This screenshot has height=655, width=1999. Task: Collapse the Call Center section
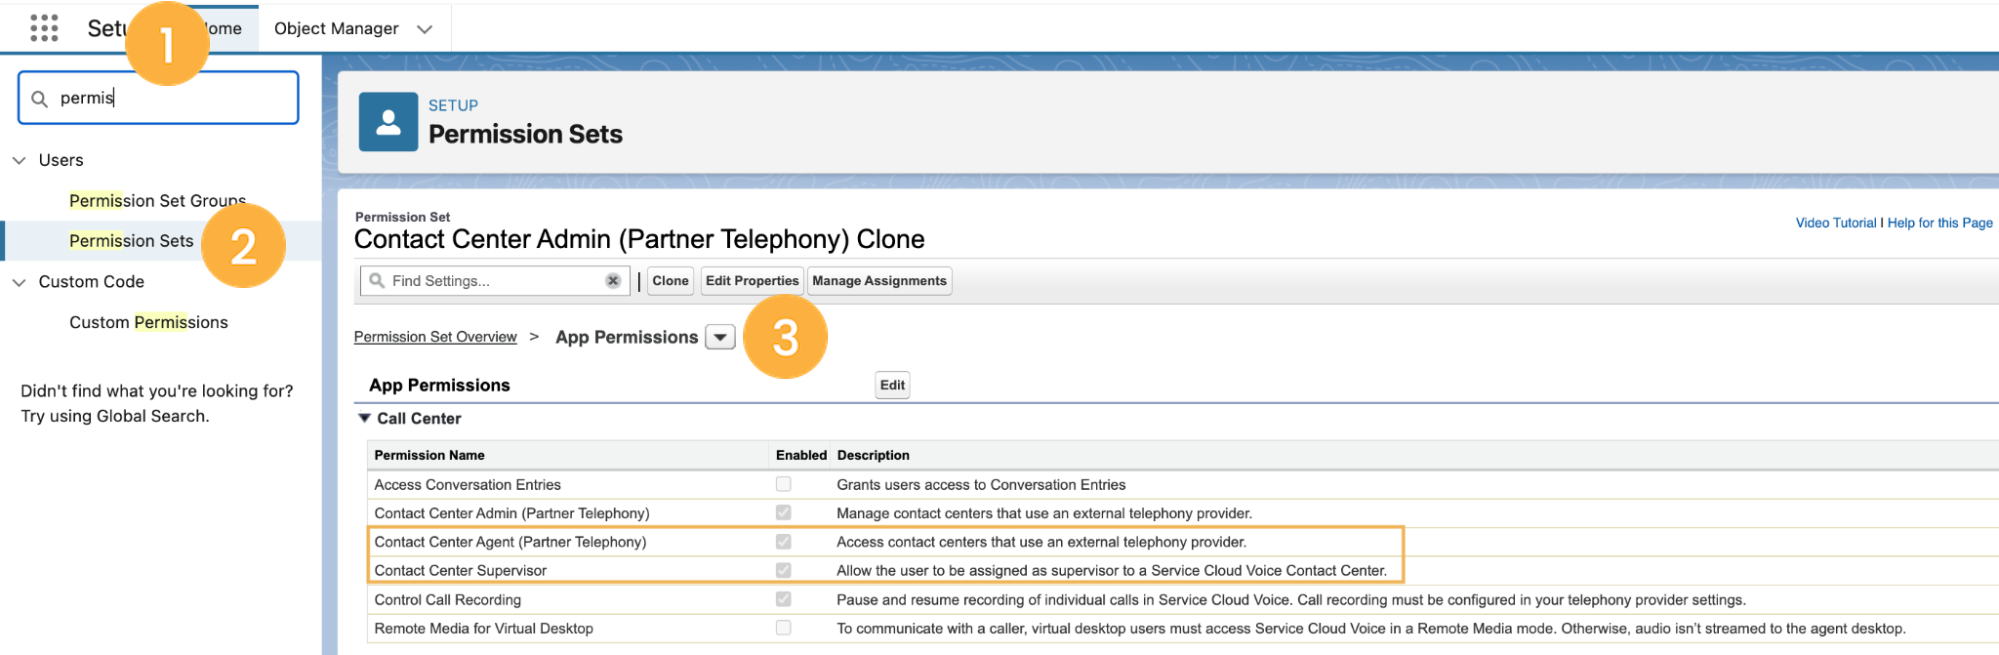click(x=365, y=418)
